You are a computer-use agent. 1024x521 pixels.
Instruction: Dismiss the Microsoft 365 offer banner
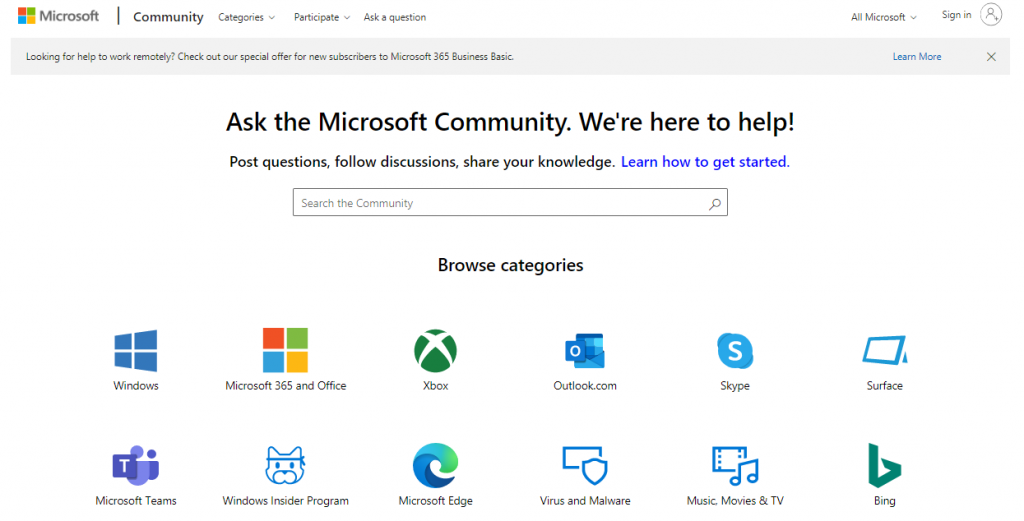[x=991, y=57]
